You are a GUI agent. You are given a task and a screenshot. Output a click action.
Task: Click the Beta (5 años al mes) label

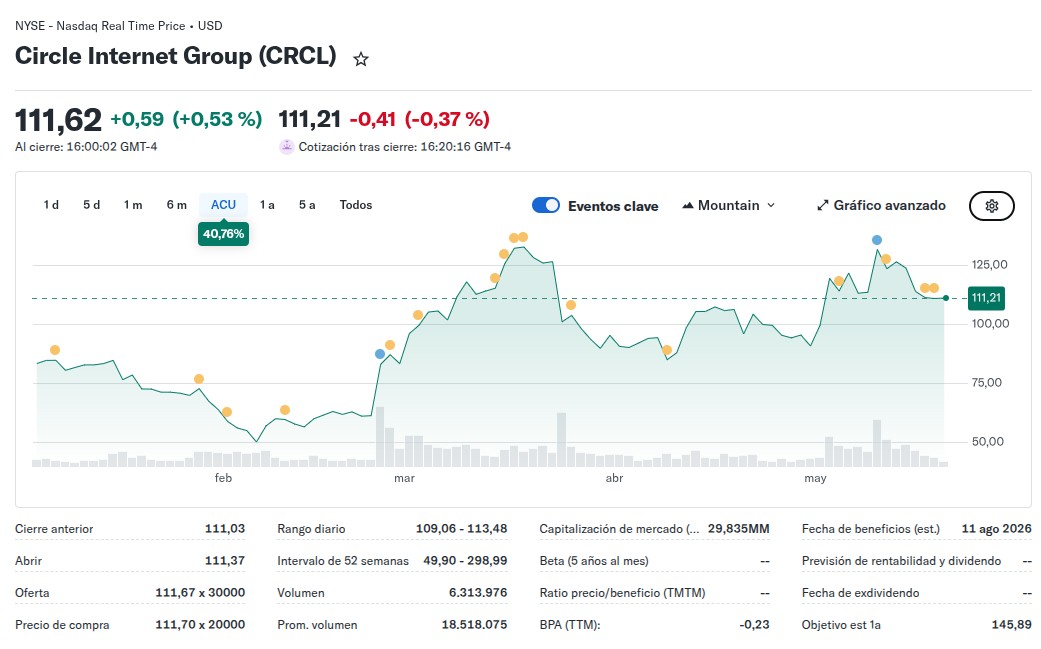(594, 561)
